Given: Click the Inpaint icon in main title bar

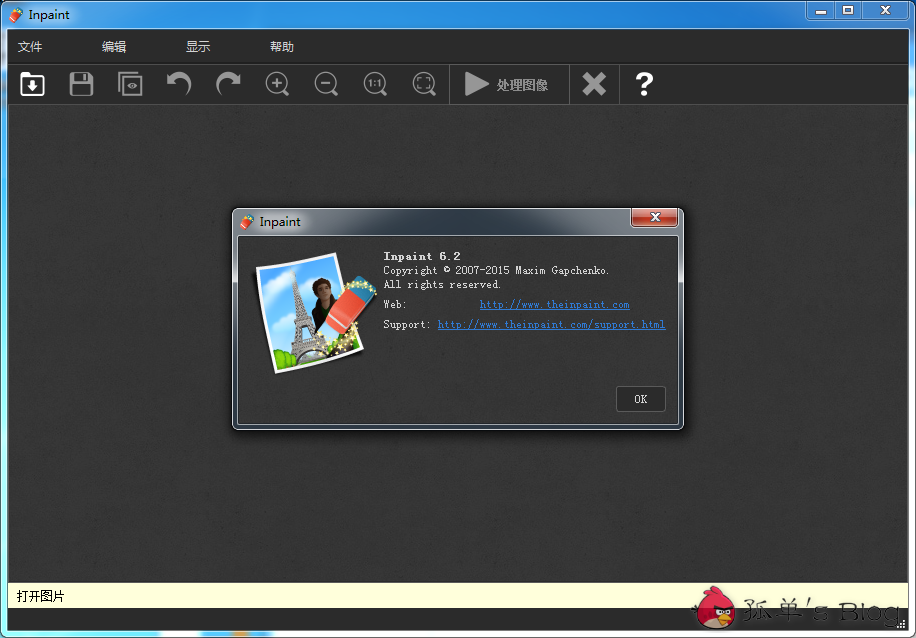Looking at the screenshot, I should 16,15.
